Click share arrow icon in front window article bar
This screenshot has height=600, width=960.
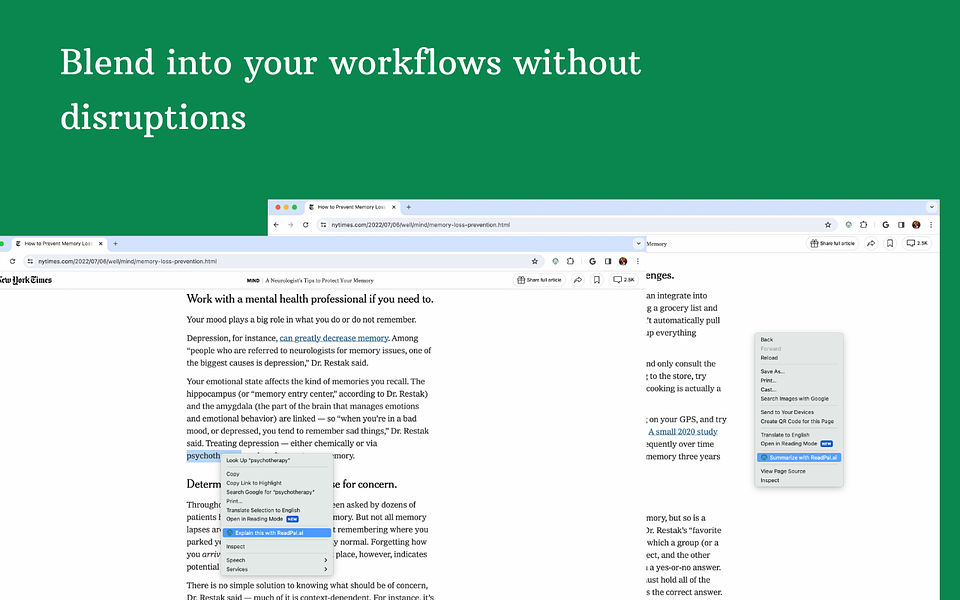[577, 280]
